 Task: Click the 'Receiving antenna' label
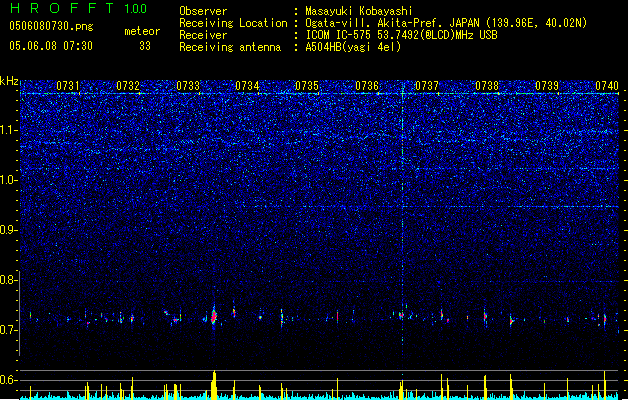tap(230, 47)
